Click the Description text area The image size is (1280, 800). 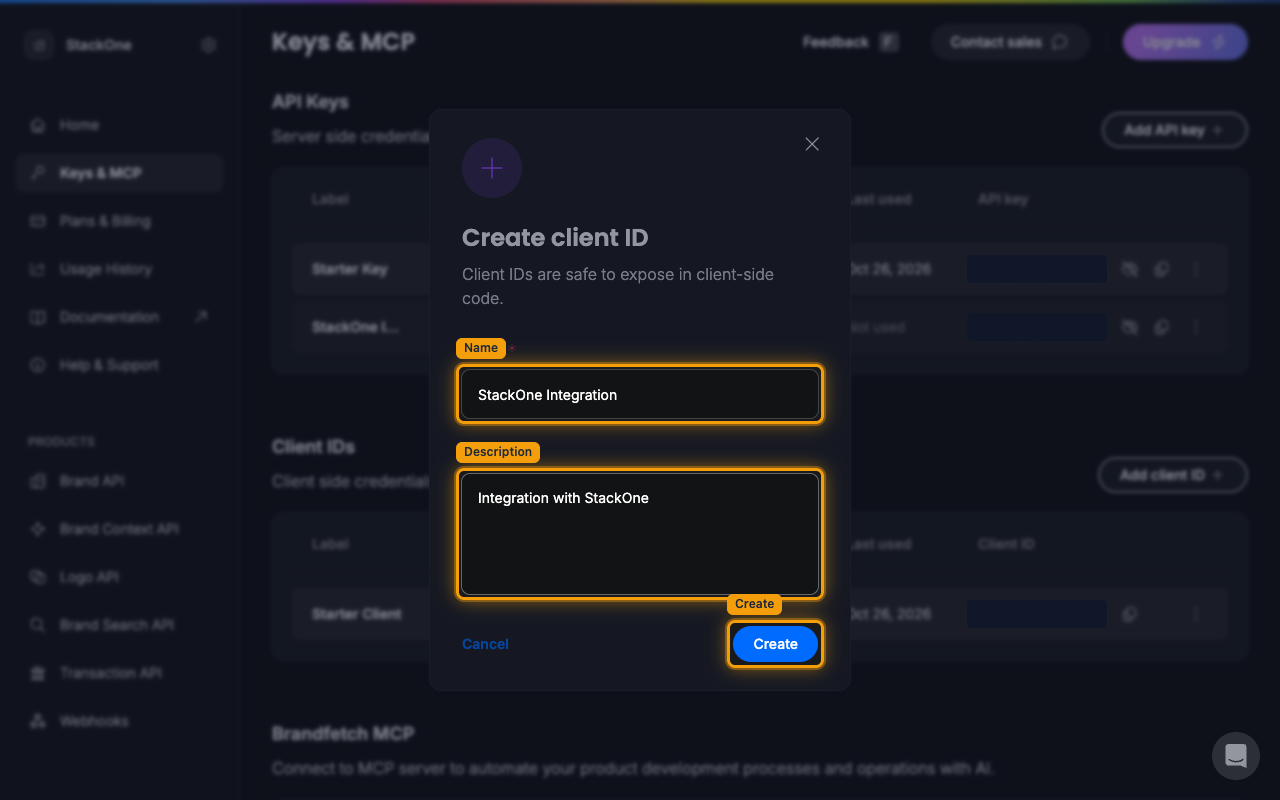coord(640,534)
